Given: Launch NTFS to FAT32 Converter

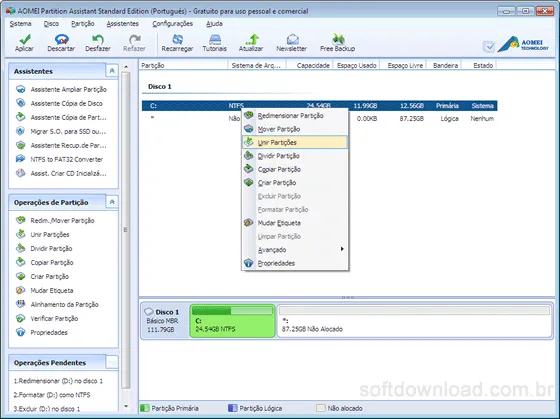Looking at the screenshot, I should point(59,159).
